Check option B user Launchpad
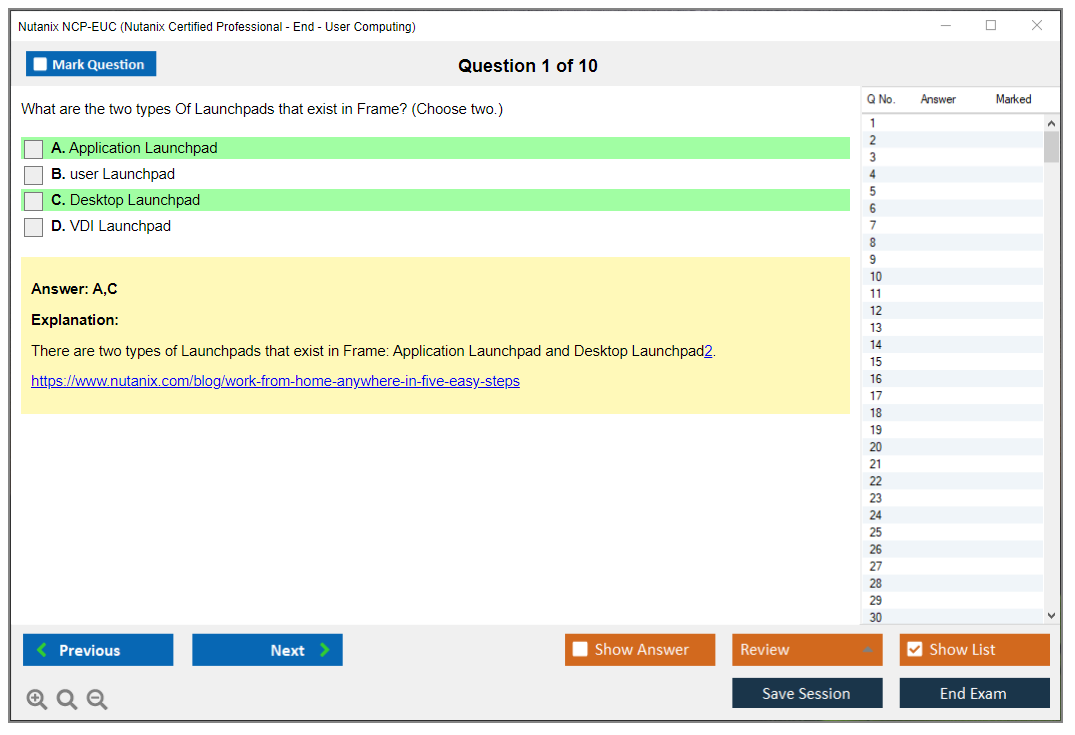The height and width of the screenshot is (735, 1075). (x=34, y=175)
